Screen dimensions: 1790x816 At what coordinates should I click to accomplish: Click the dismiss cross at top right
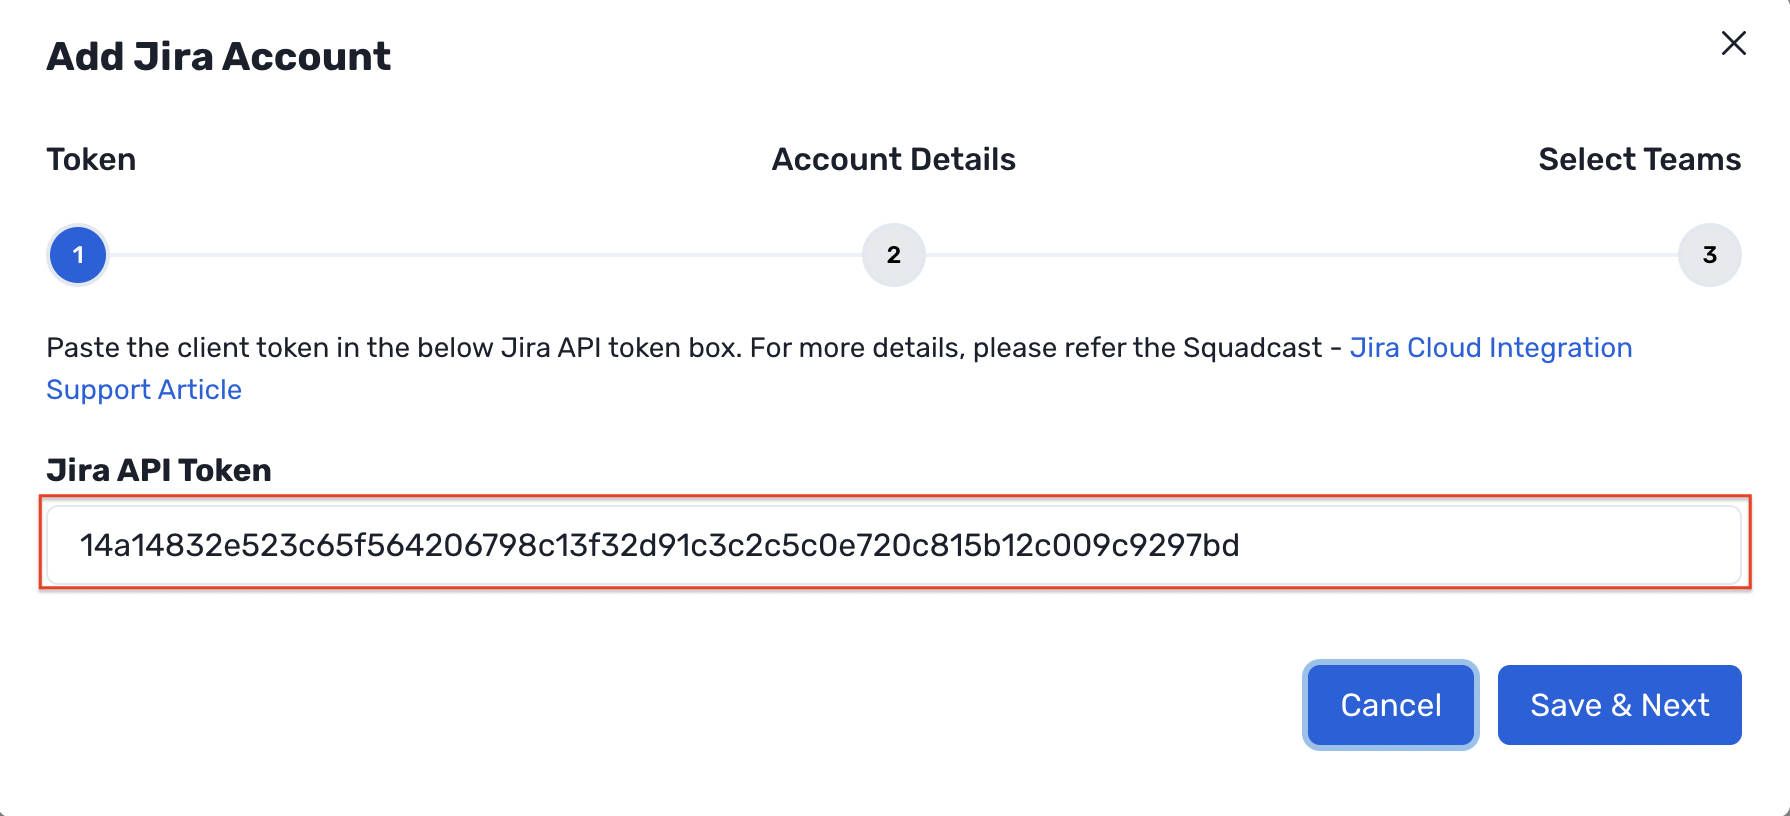pos(1733,43)
